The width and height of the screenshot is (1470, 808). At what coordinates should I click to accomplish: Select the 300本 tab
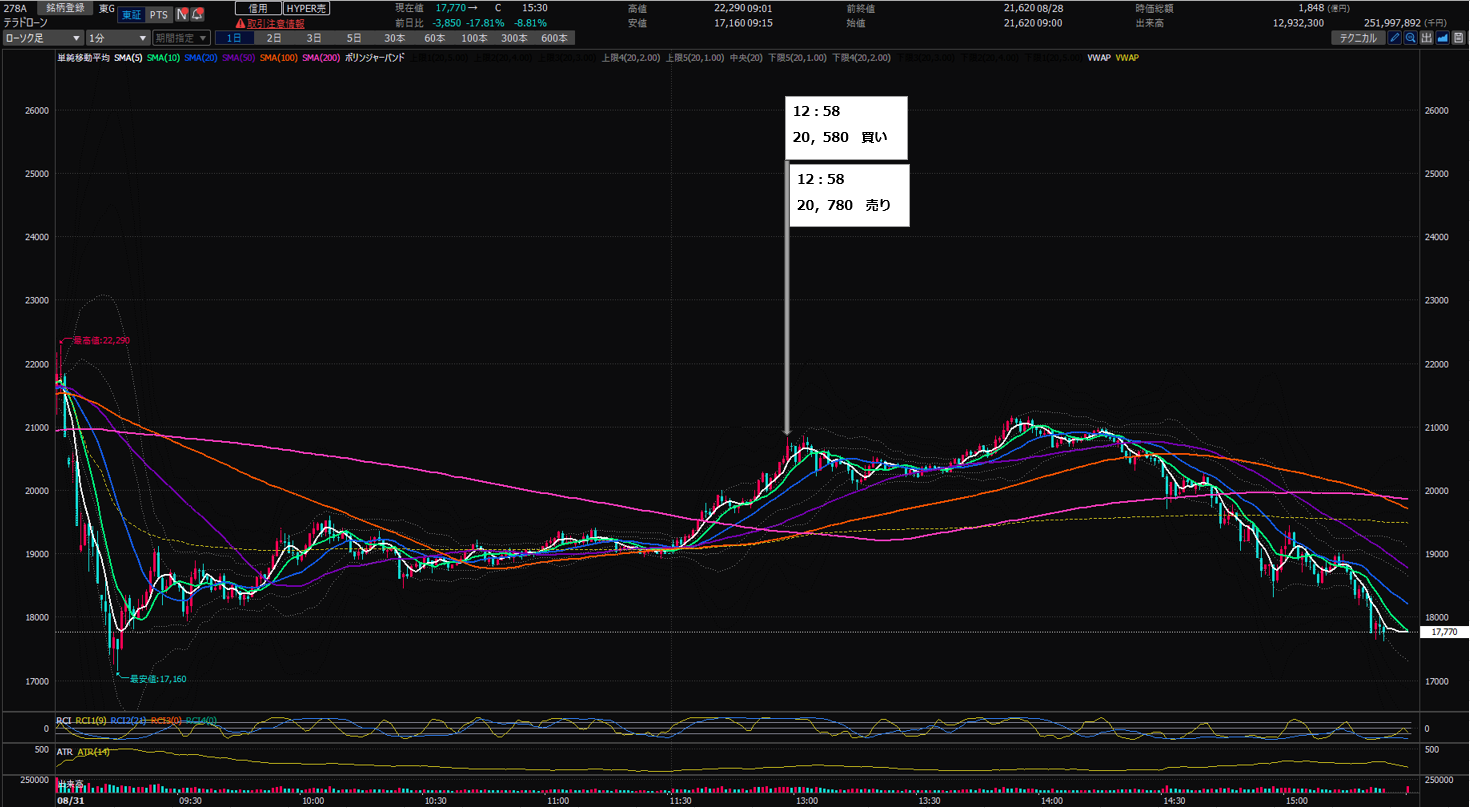[514, 38]
